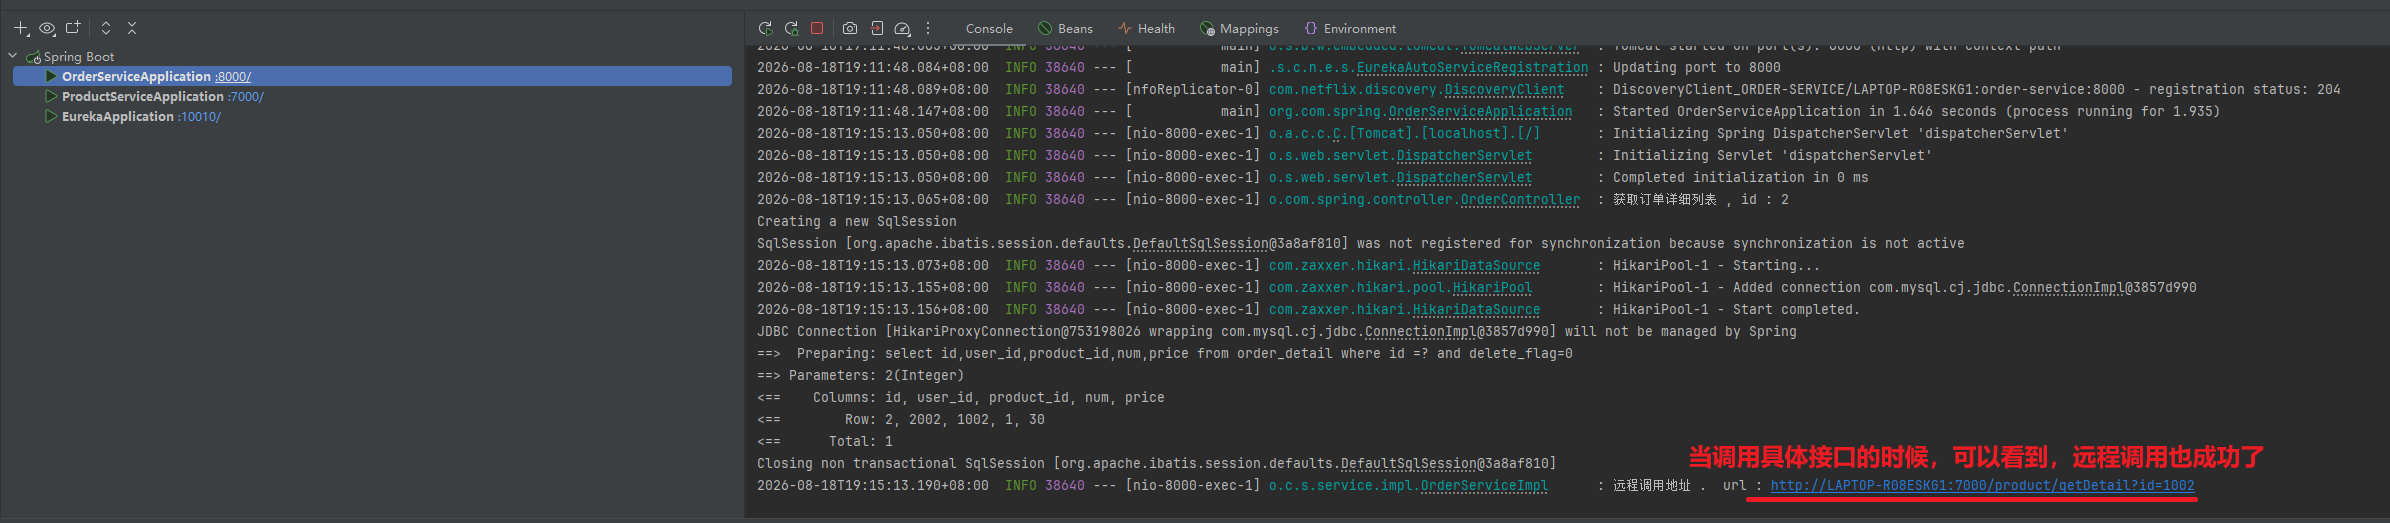The height and width of the screenshot is (523, 2390).
Task: Click the camera thread dump icon
Action: 850,28
